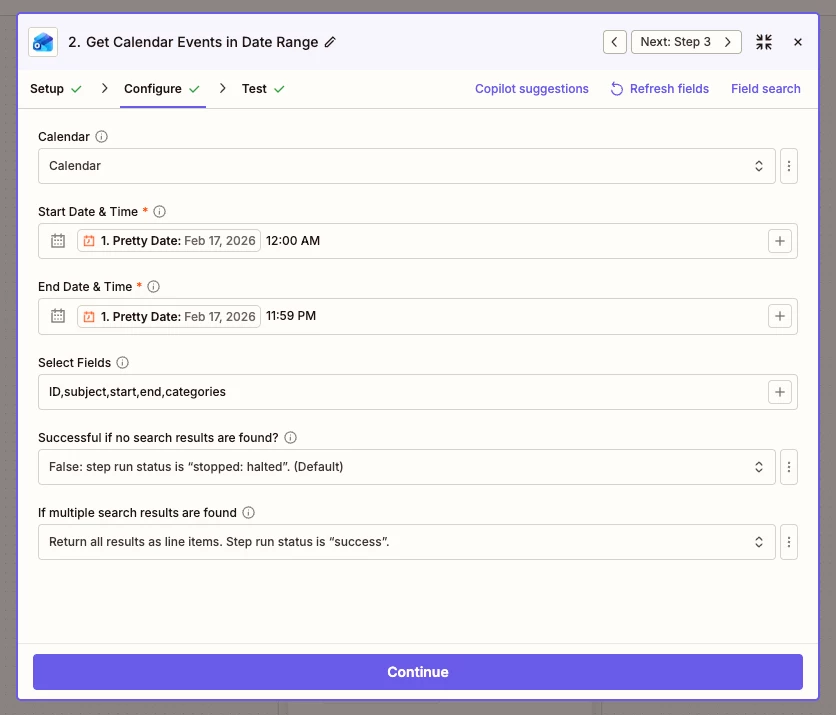Screen dimensions: 836x715
Task: Open the Setup tab
Action: click(x=56, y=89)
